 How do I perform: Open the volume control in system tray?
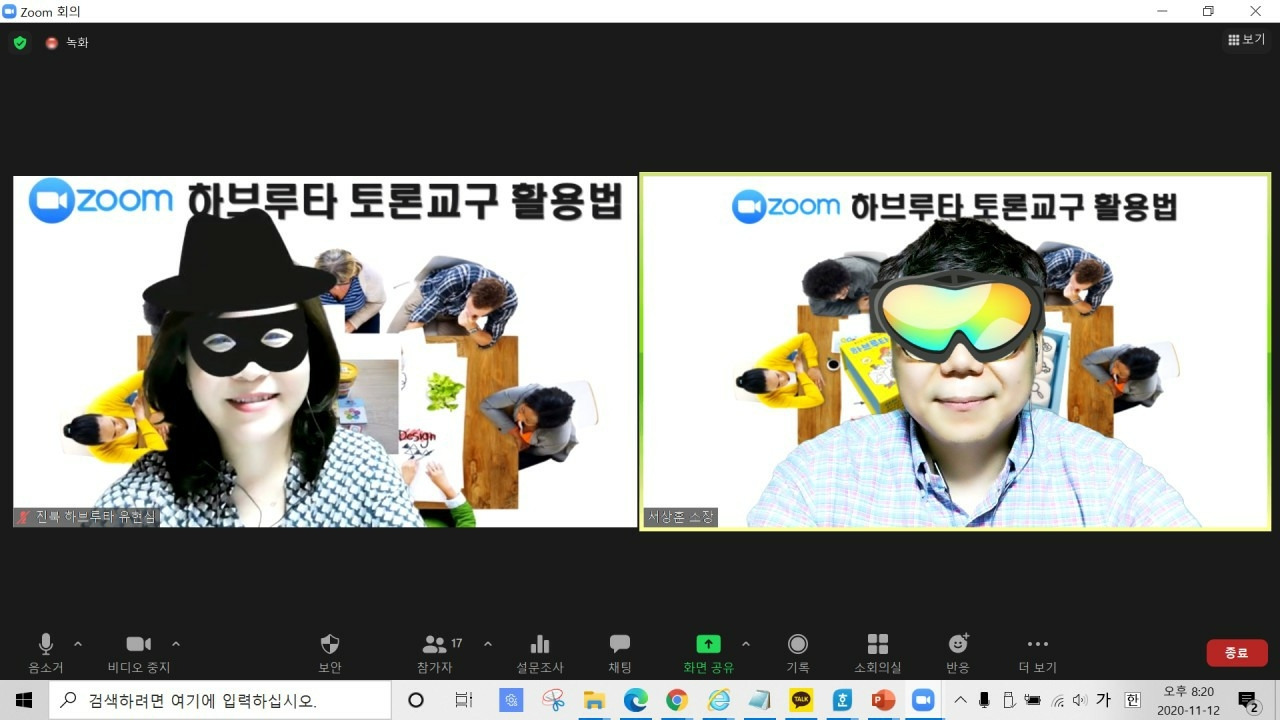click(1080, 700)
